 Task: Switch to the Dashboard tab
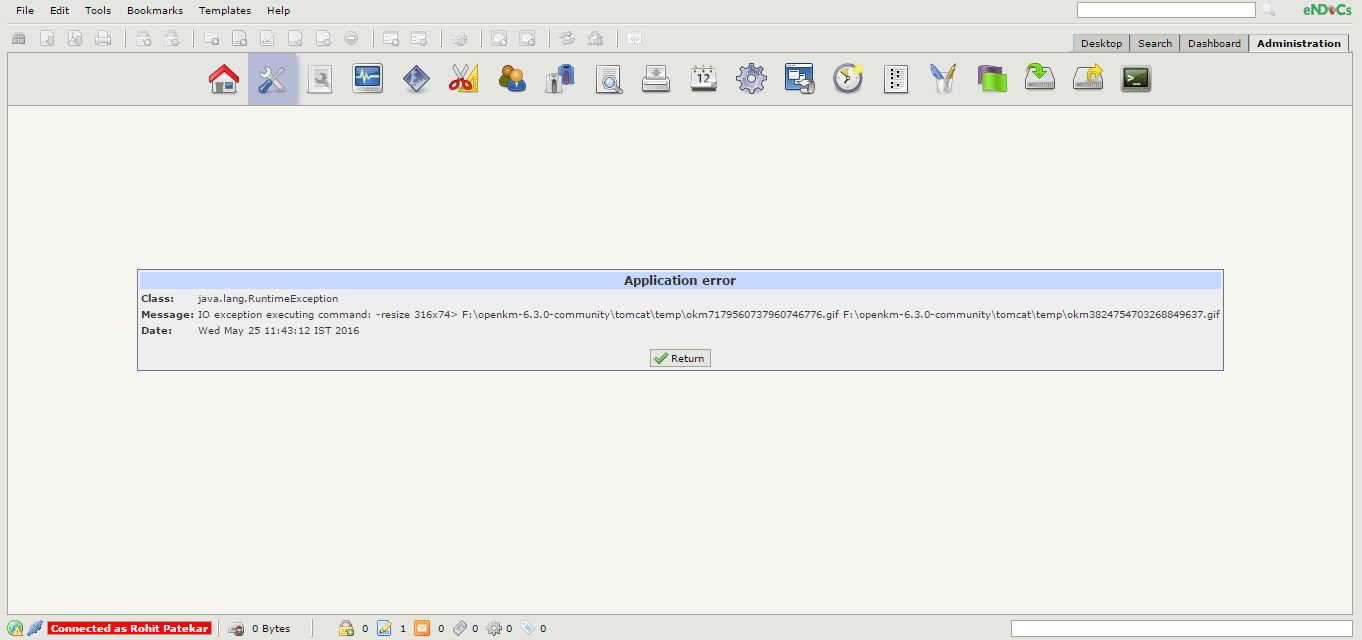point(1214,43)
